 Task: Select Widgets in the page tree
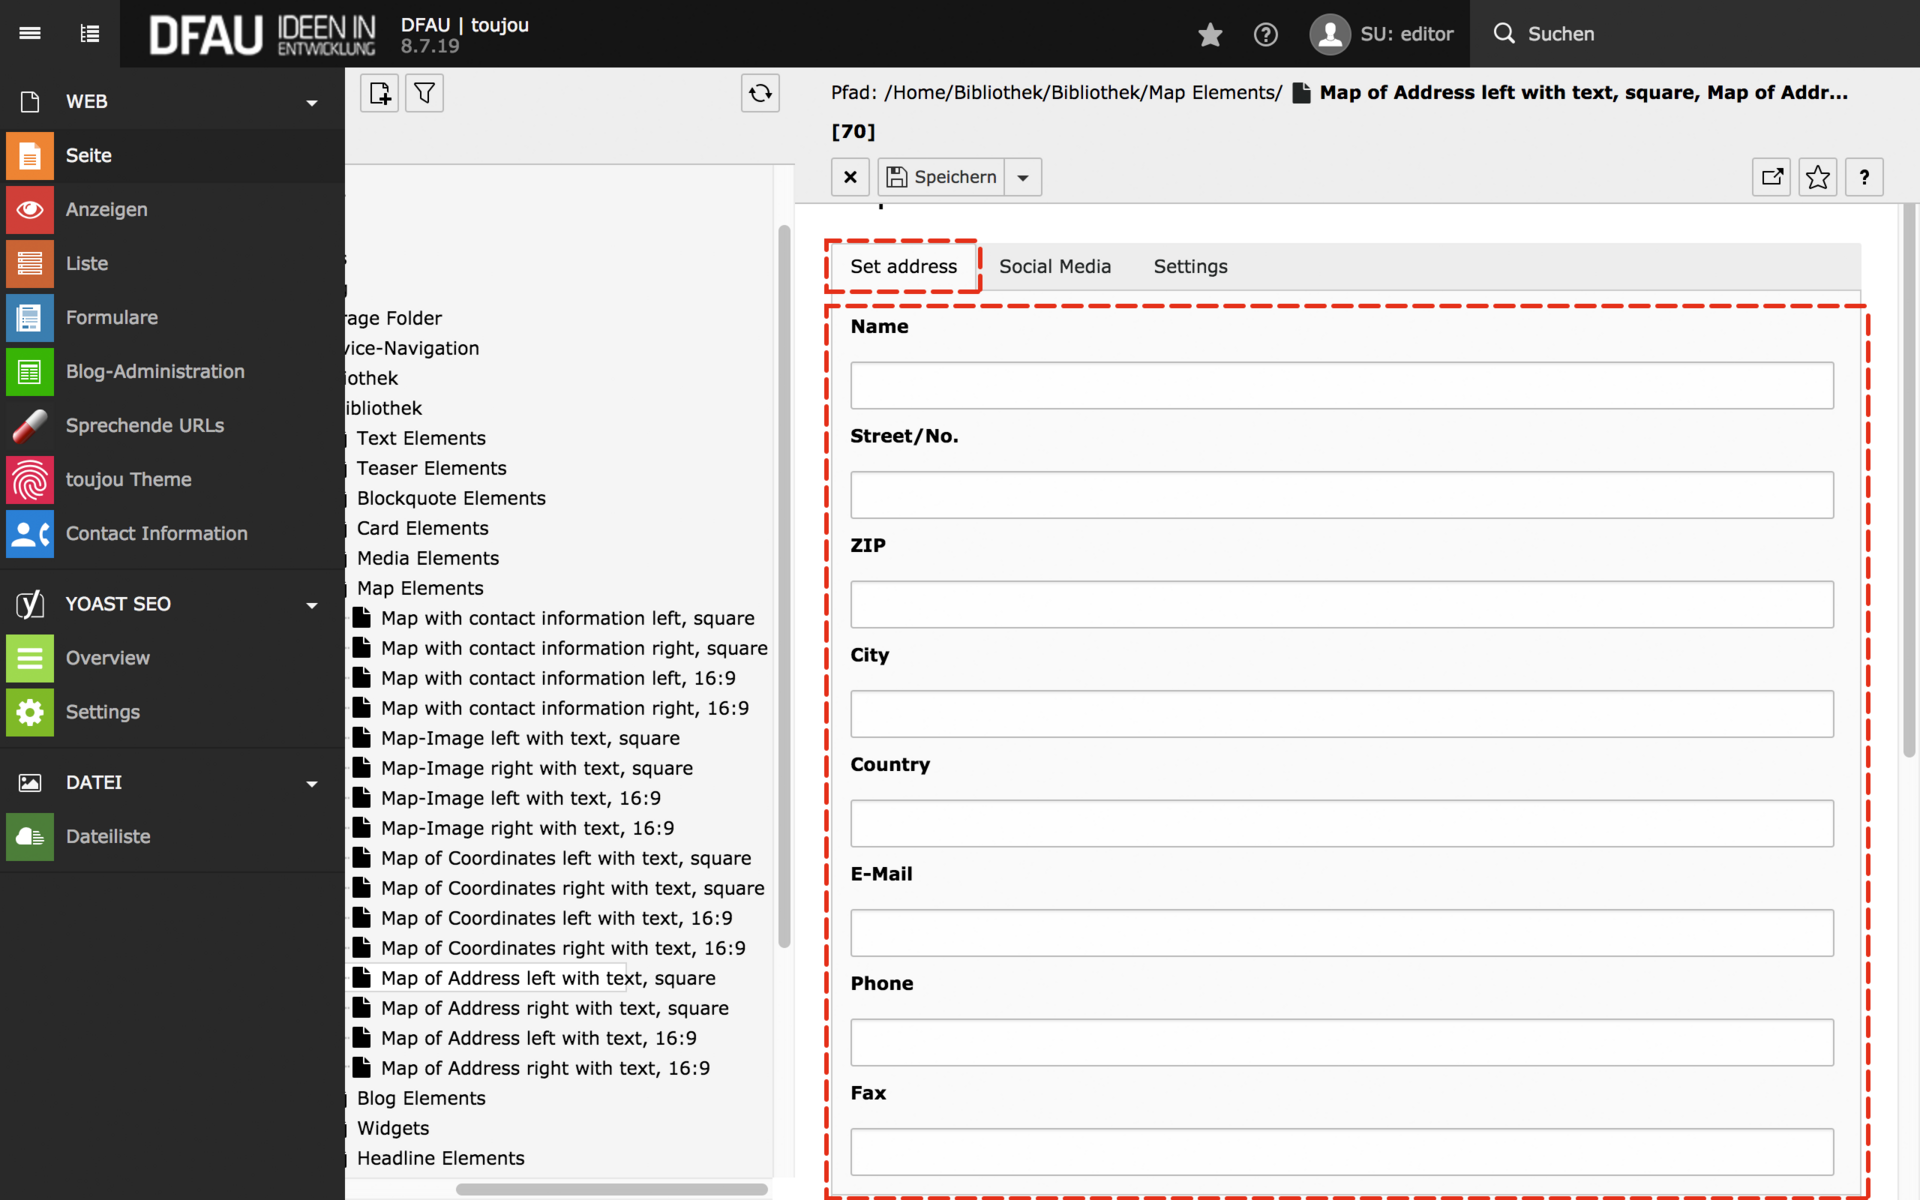pos(393,1128)
